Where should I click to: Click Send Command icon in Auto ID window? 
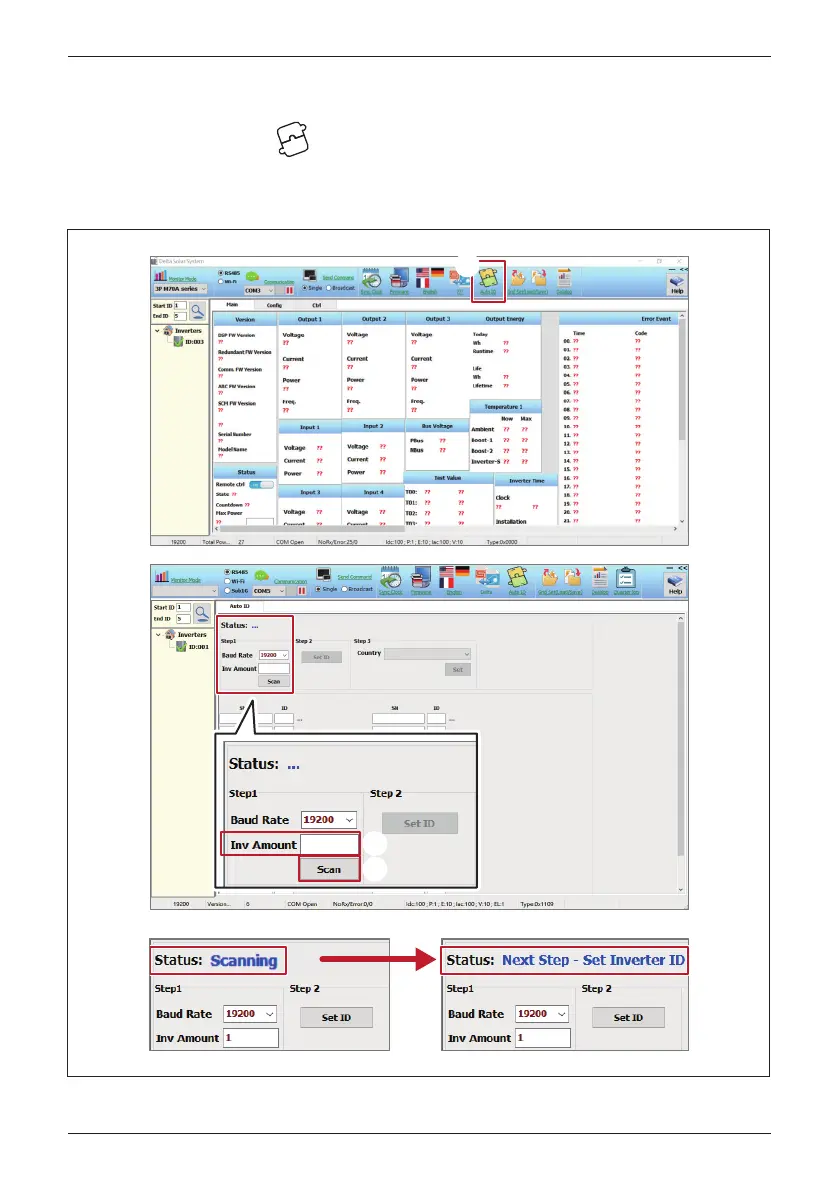click(x=324, y=575)
